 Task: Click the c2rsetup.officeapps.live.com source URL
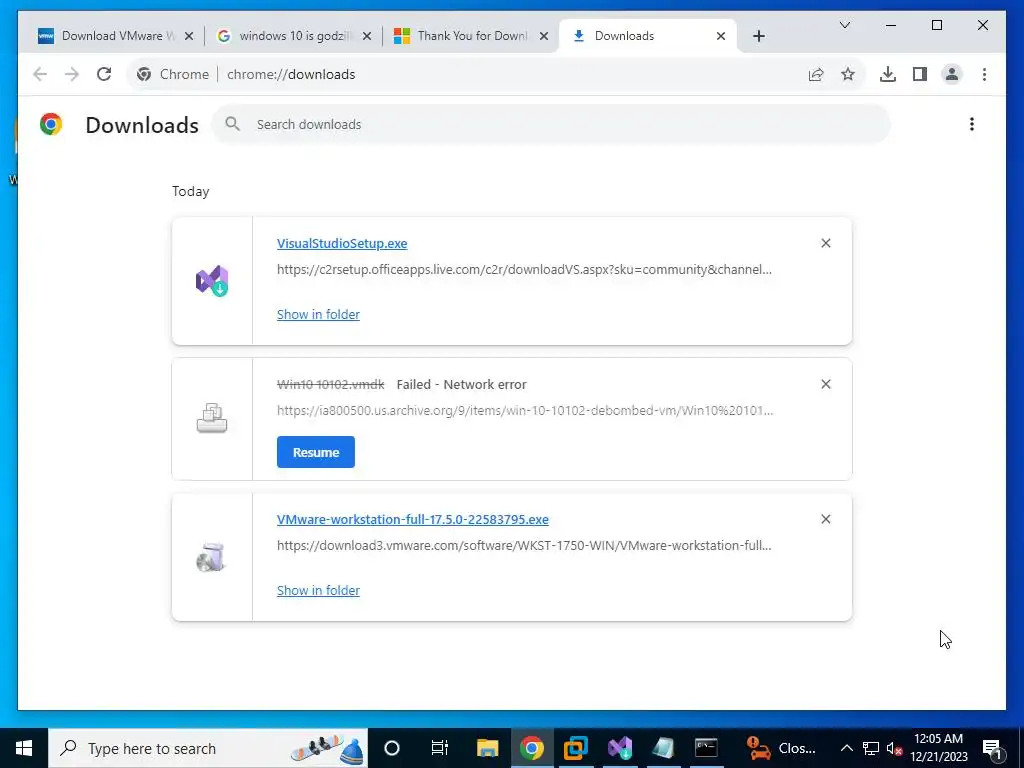(524, 269)
